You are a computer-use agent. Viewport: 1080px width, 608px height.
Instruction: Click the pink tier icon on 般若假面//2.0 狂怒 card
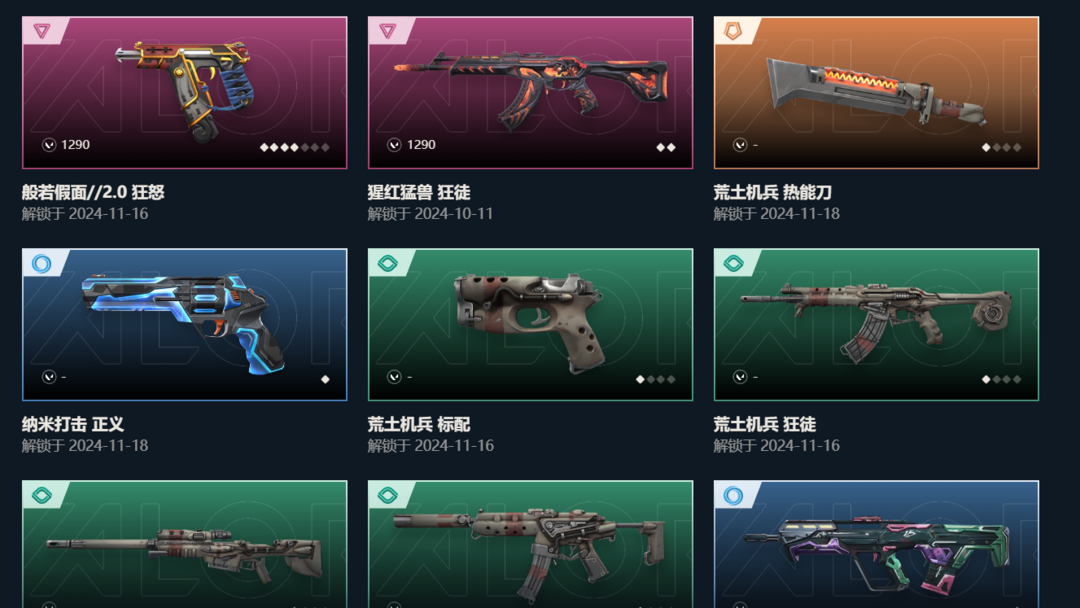tap(42, 31)
